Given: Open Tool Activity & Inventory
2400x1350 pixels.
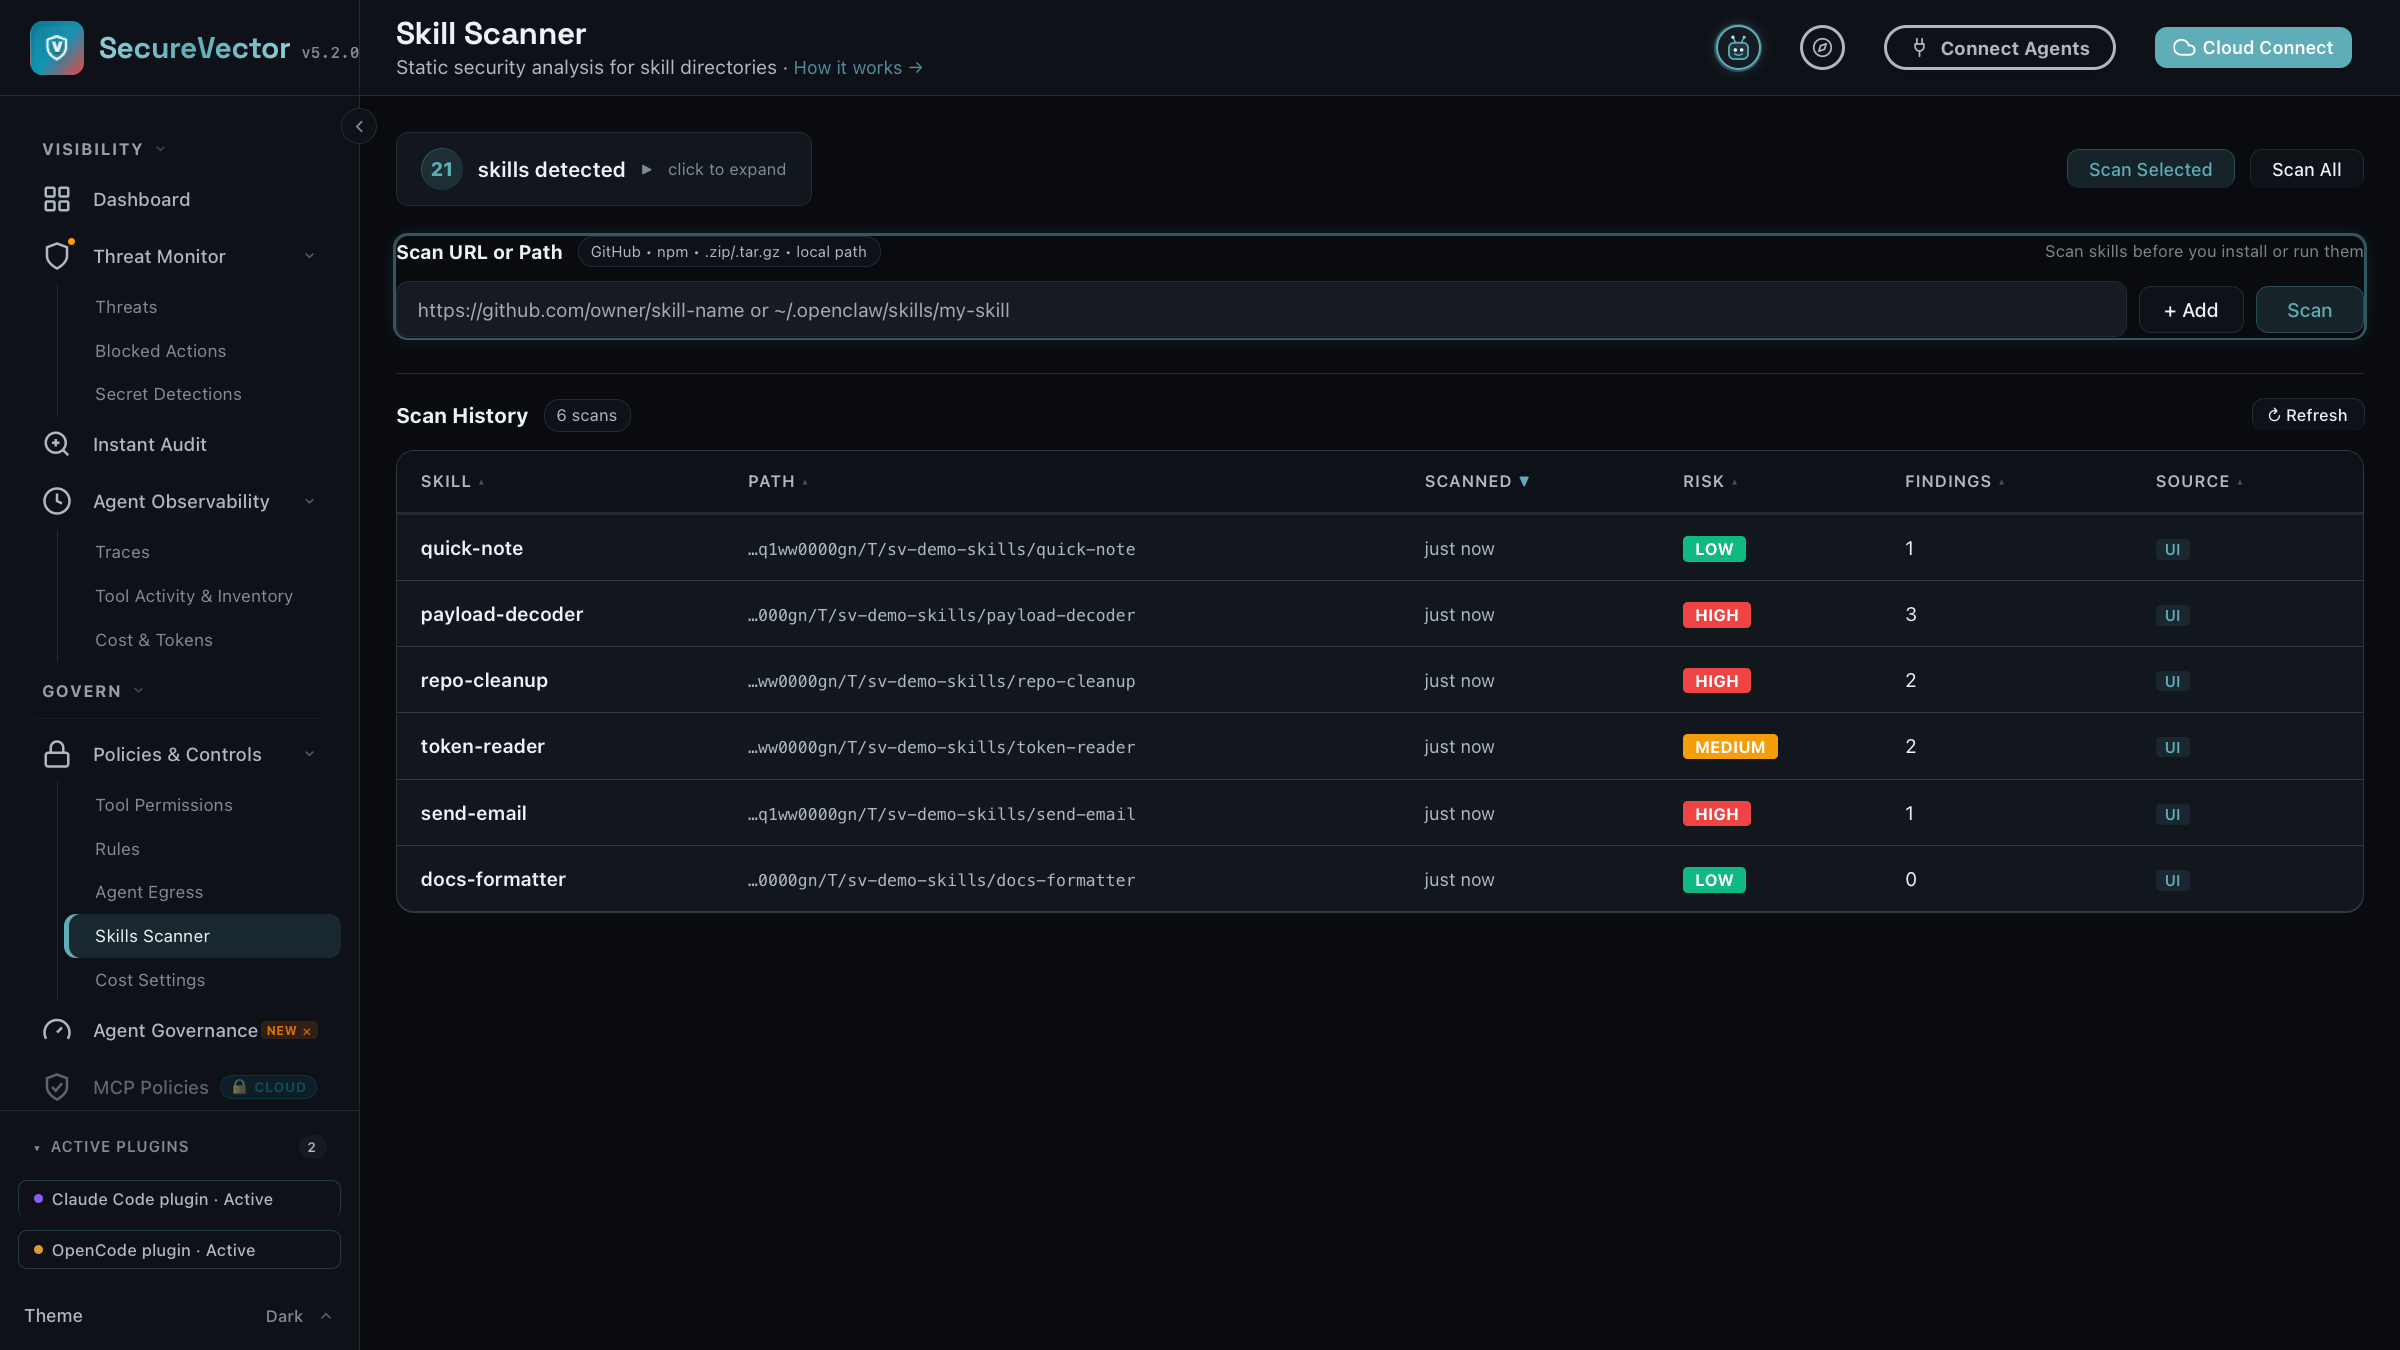Looking at the screenshot, I should coord(194,596).
